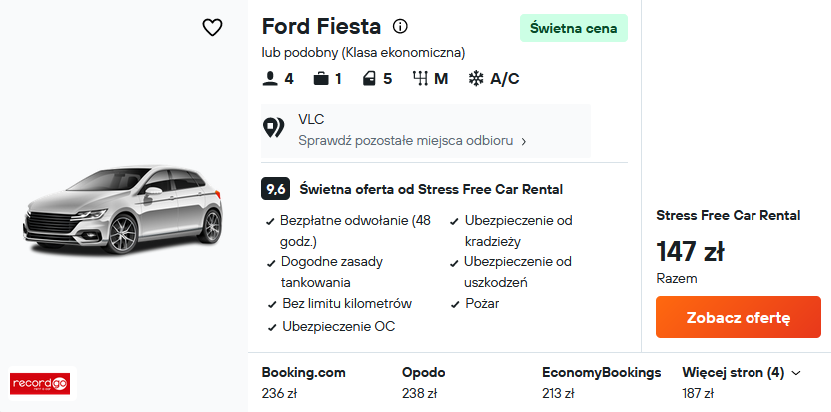831x412 pixels.
Task: Click the Ford Fiesta car image
Action: pos(123,210)
